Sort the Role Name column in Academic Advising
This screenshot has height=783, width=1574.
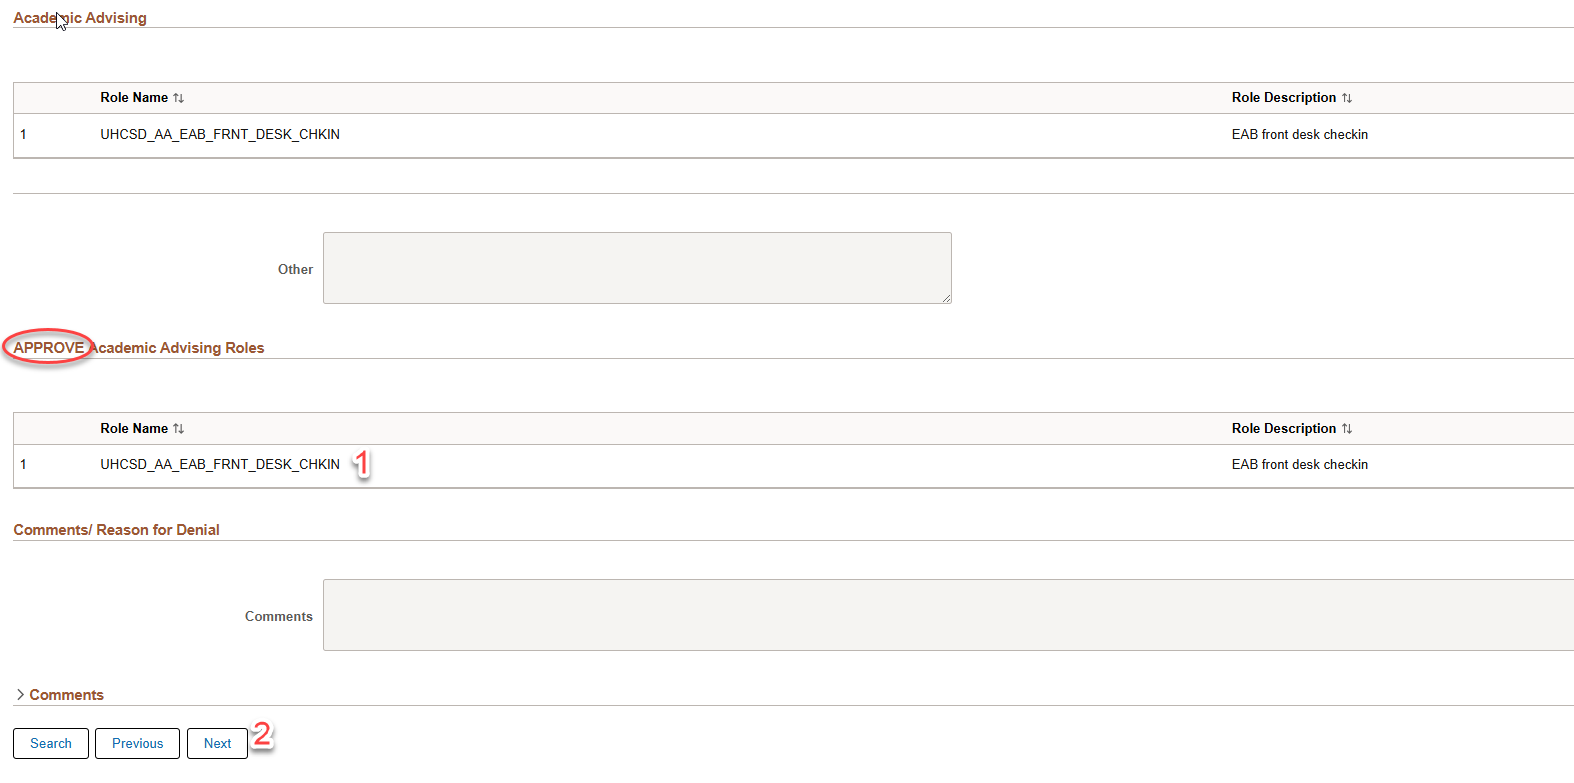pyautogui.click(x=179, y=97)
